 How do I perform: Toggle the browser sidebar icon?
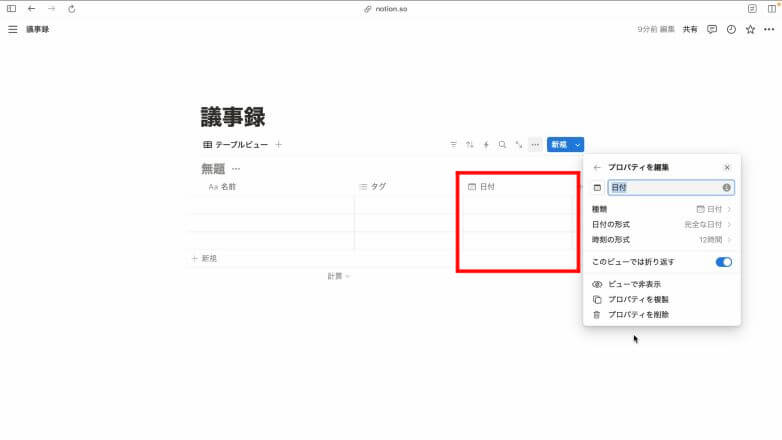point(11,9)
